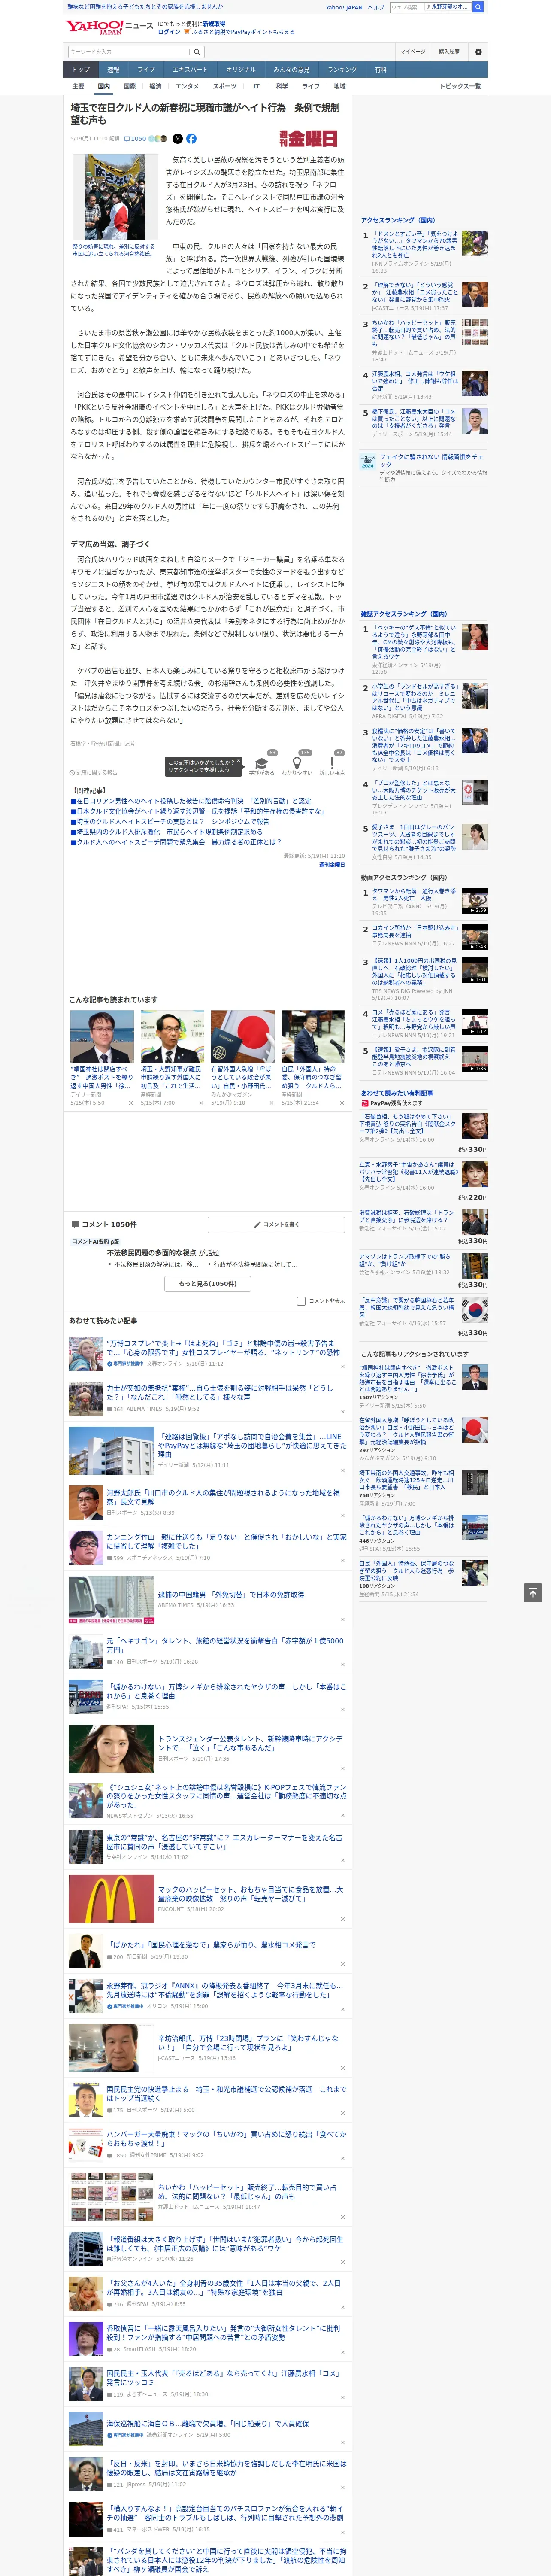Click the 週刊金曜日 publisher logo
Image resolution: width=551 pixels, height=2576 pixels.
(308, 139)
